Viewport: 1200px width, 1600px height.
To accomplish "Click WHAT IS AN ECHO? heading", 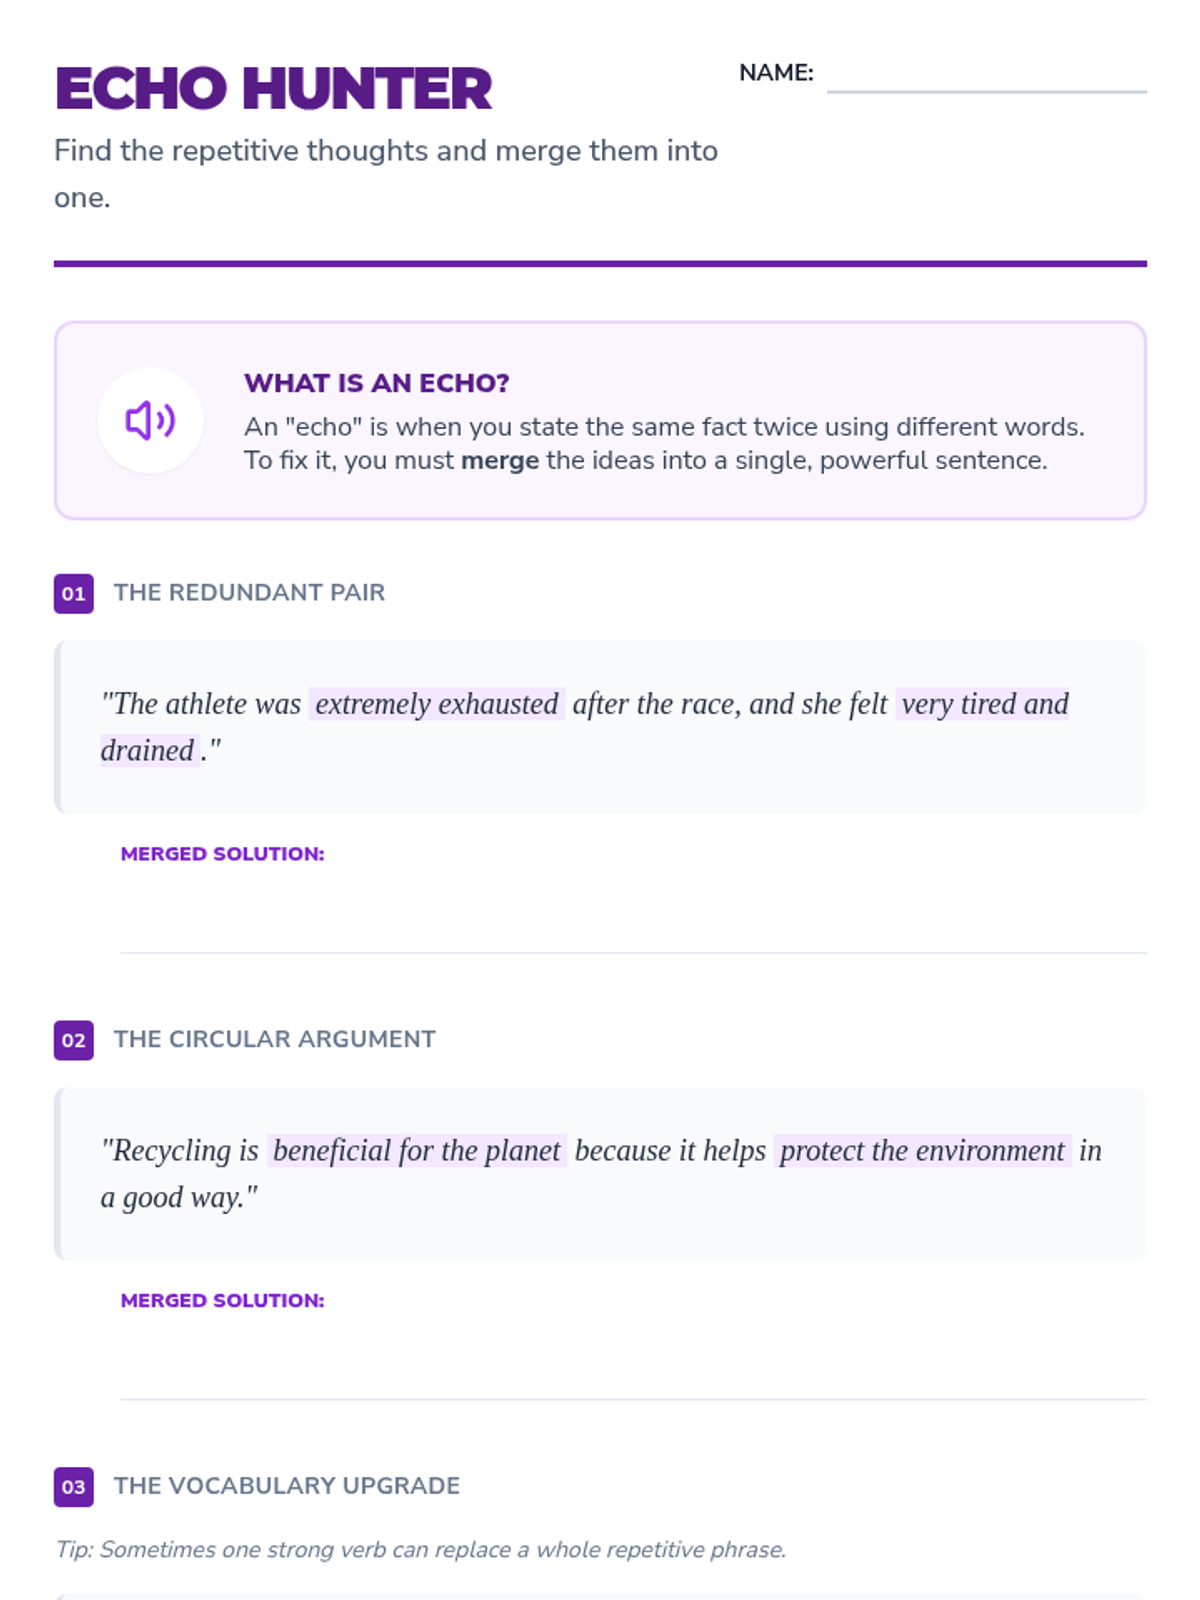I will [376, 383].
